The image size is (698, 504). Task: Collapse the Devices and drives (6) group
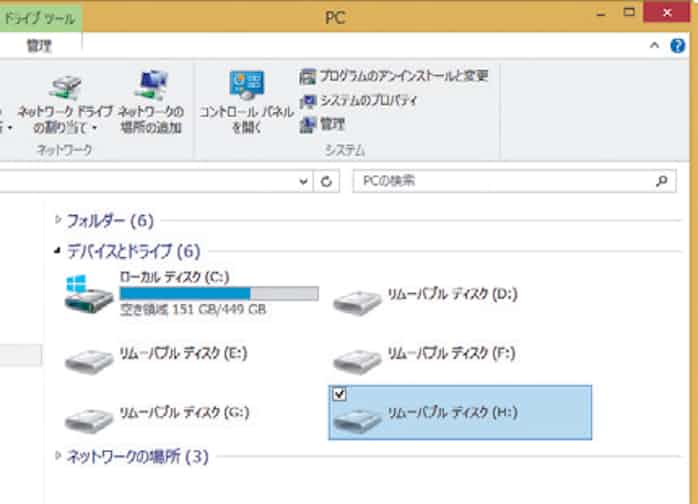[x=59, y=251]
